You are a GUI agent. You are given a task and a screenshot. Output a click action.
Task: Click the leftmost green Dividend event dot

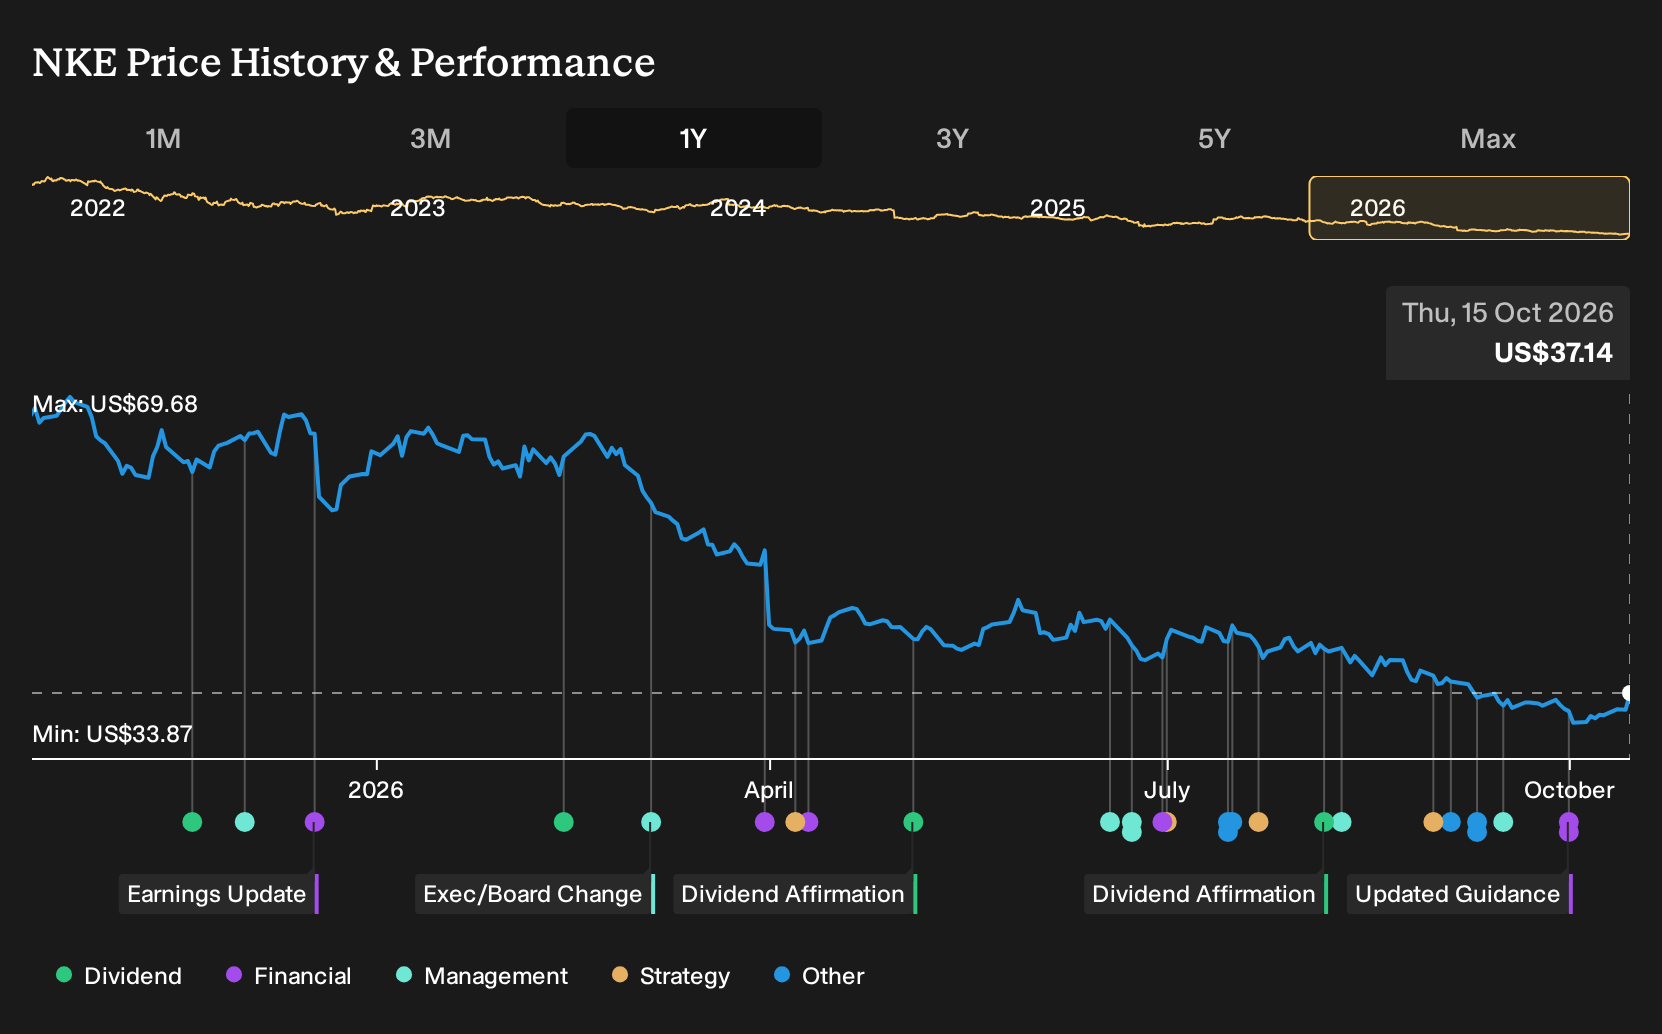(x=192, y=822)
